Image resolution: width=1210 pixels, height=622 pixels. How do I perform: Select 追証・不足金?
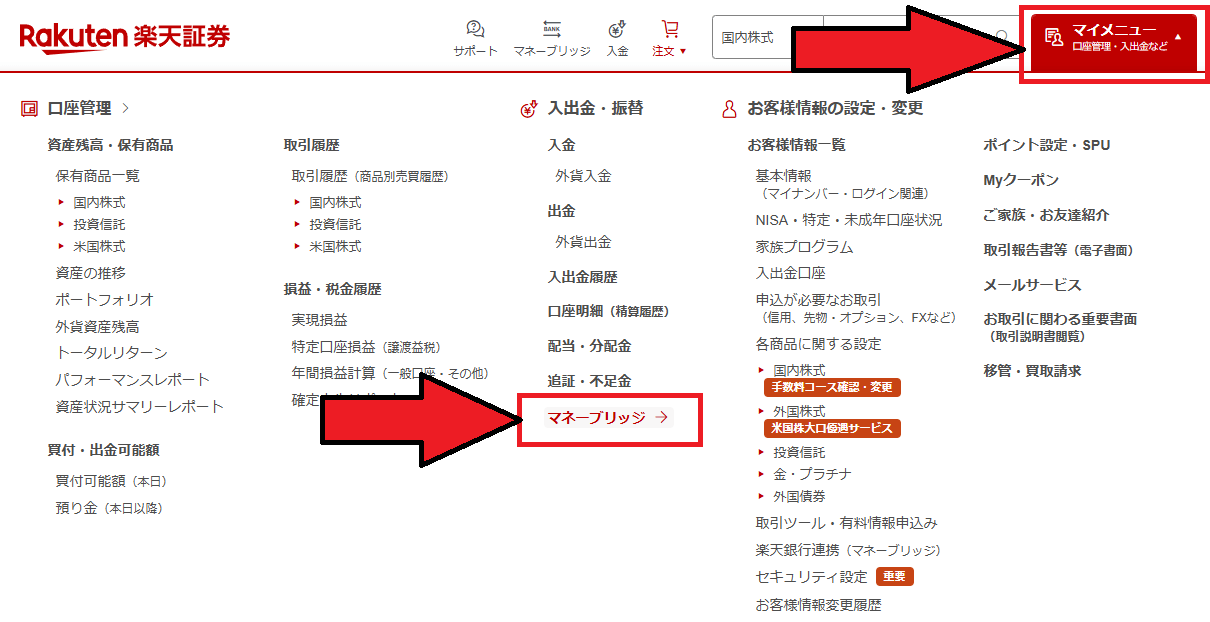tap(589, 381)
